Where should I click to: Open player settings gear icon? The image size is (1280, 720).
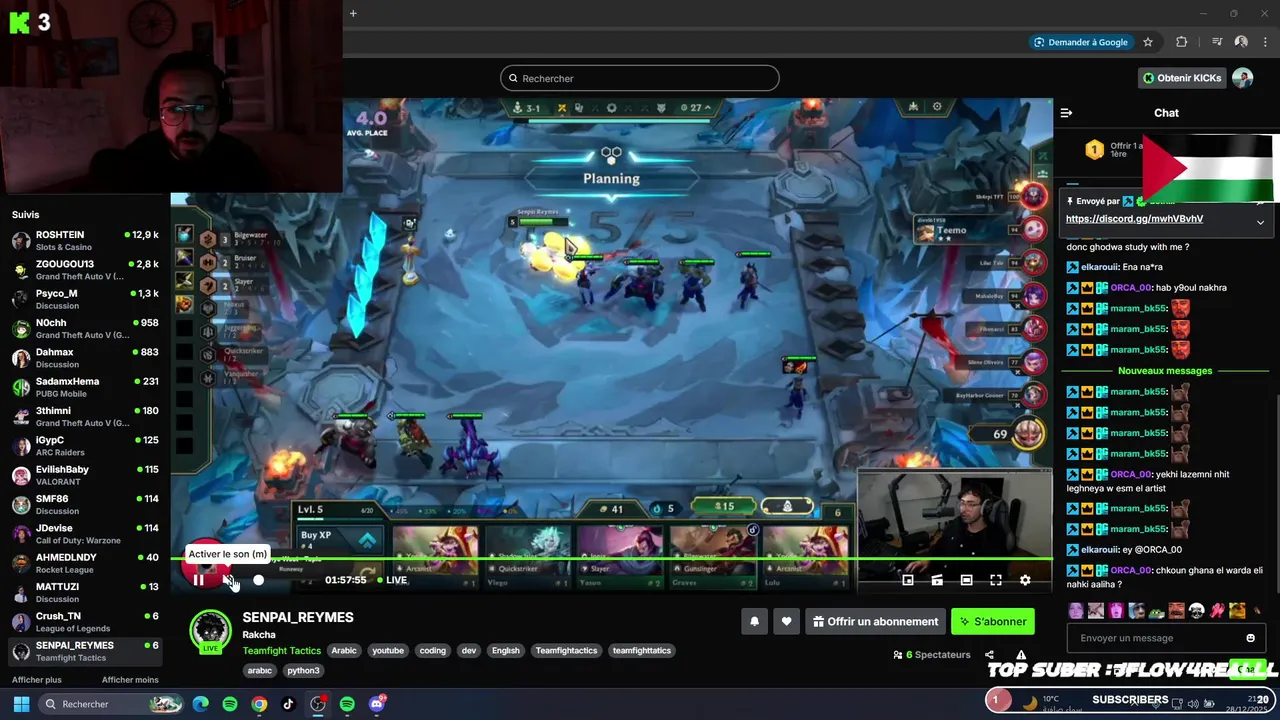coord(1025,580)
